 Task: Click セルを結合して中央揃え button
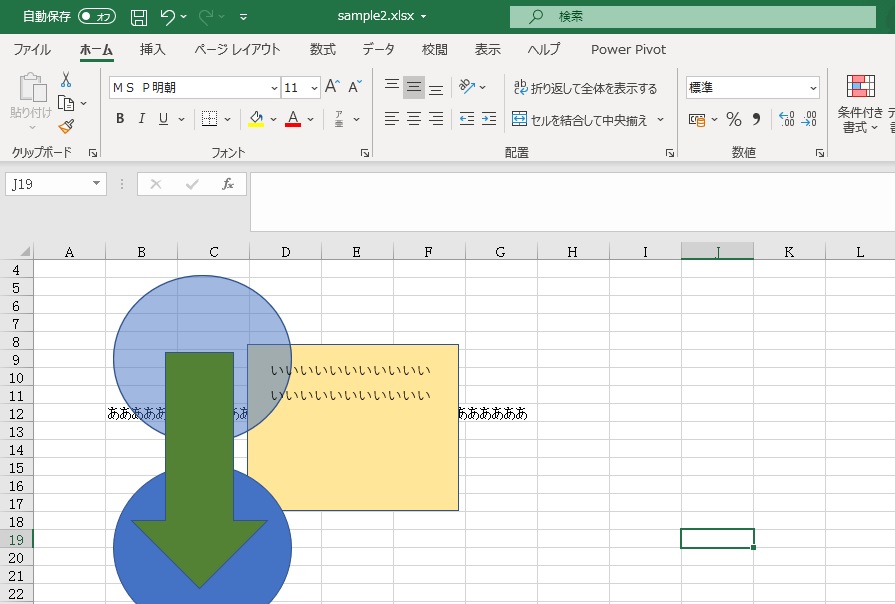coord(580,120)
